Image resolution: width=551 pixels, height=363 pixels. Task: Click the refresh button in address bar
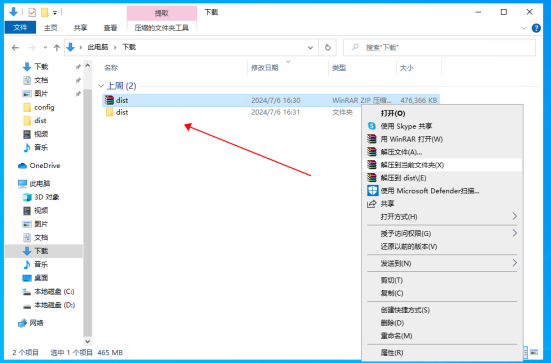[328, 47]
